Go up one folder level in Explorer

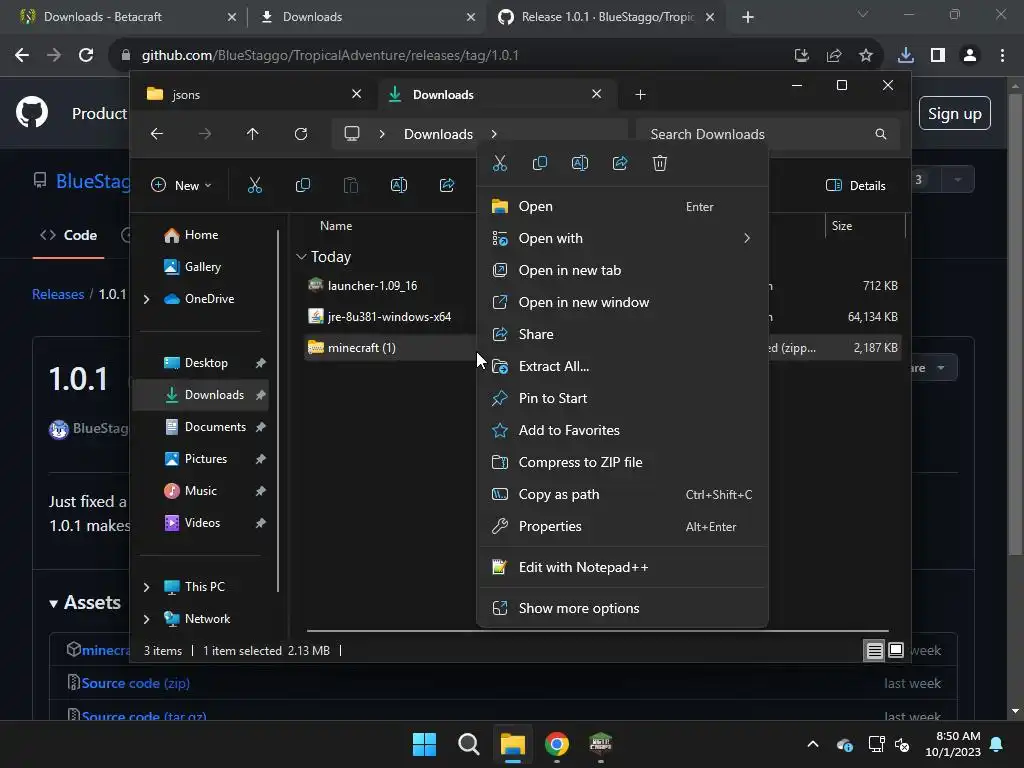(253, 134)
